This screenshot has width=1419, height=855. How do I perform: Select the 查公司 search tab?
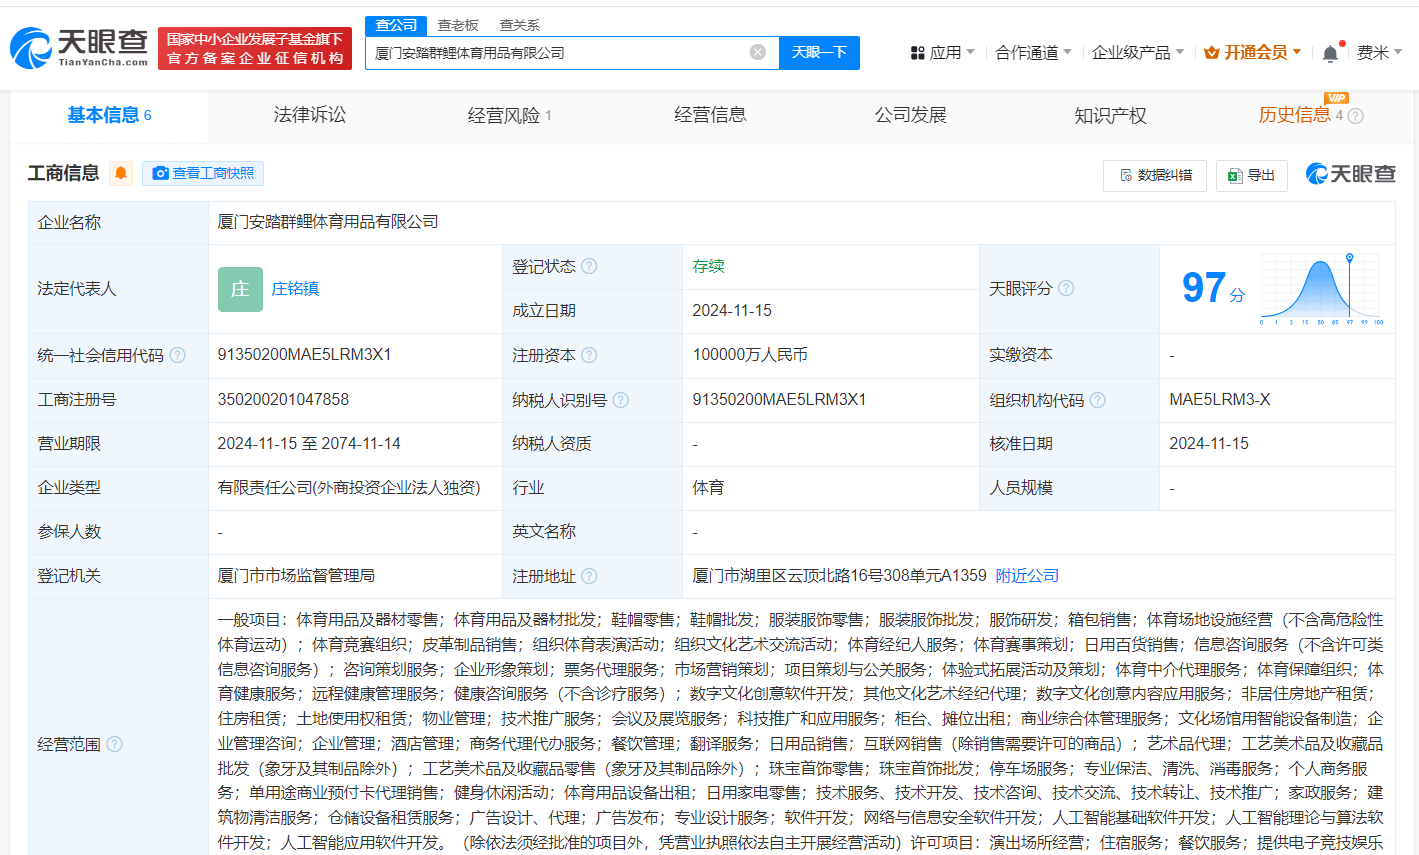point(396,25)
